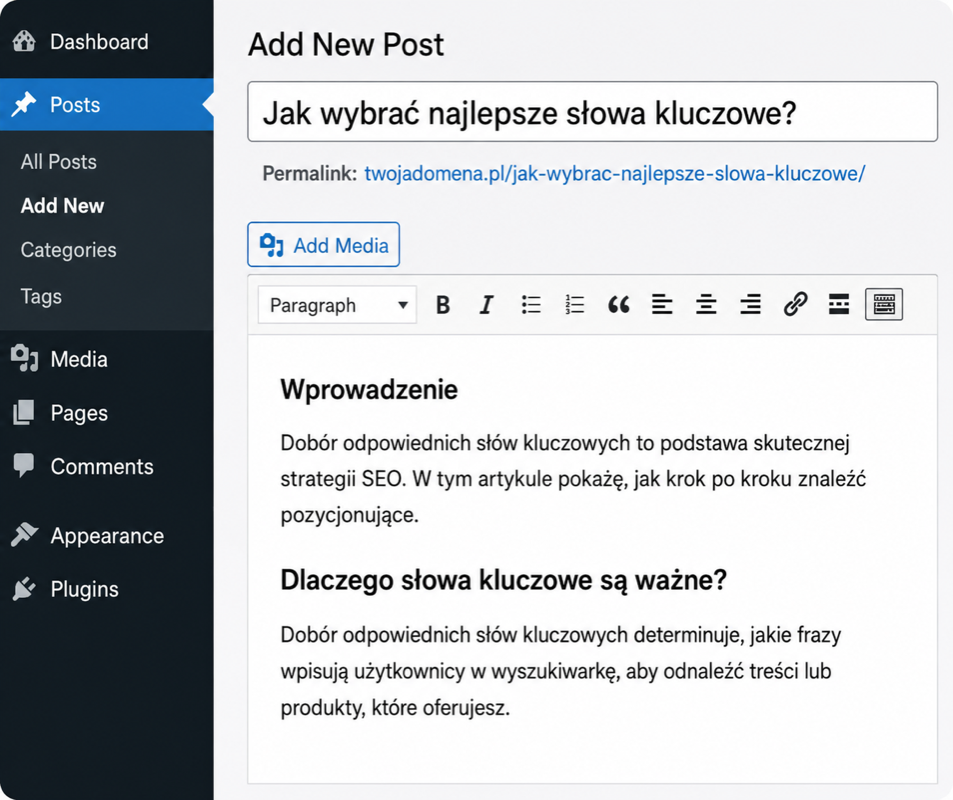The image size is (953, 800).
Task: Toggle the toolbar kitchen sink
Action: 884,304
